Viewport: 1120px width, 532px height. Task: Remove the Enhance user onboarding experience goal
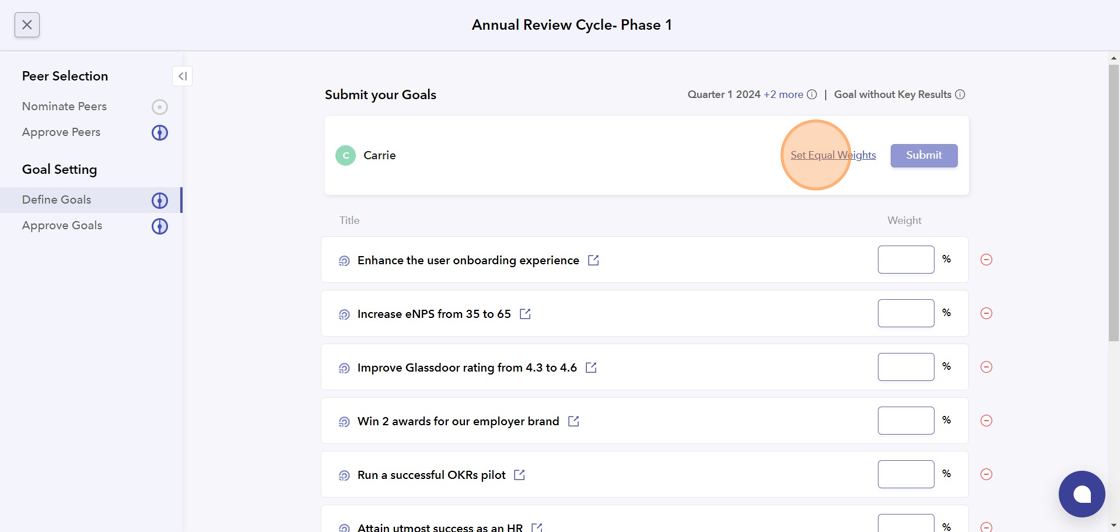coord(986,260)
